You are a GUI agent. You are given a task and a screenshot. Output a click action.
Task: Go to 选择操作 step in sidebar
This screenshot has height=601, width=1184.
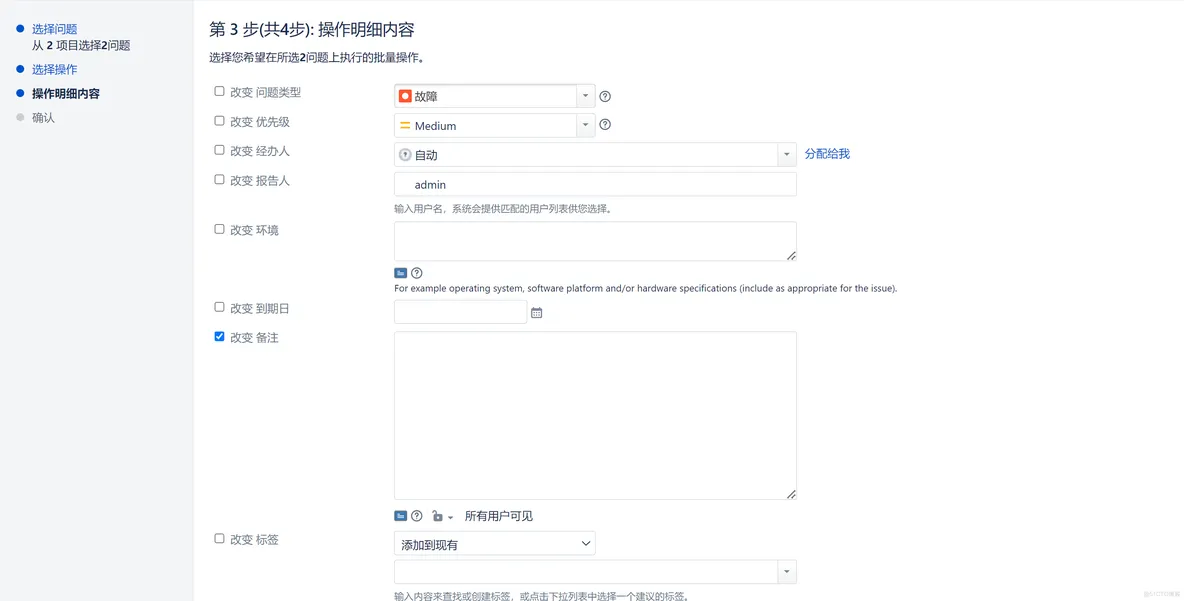54,69
